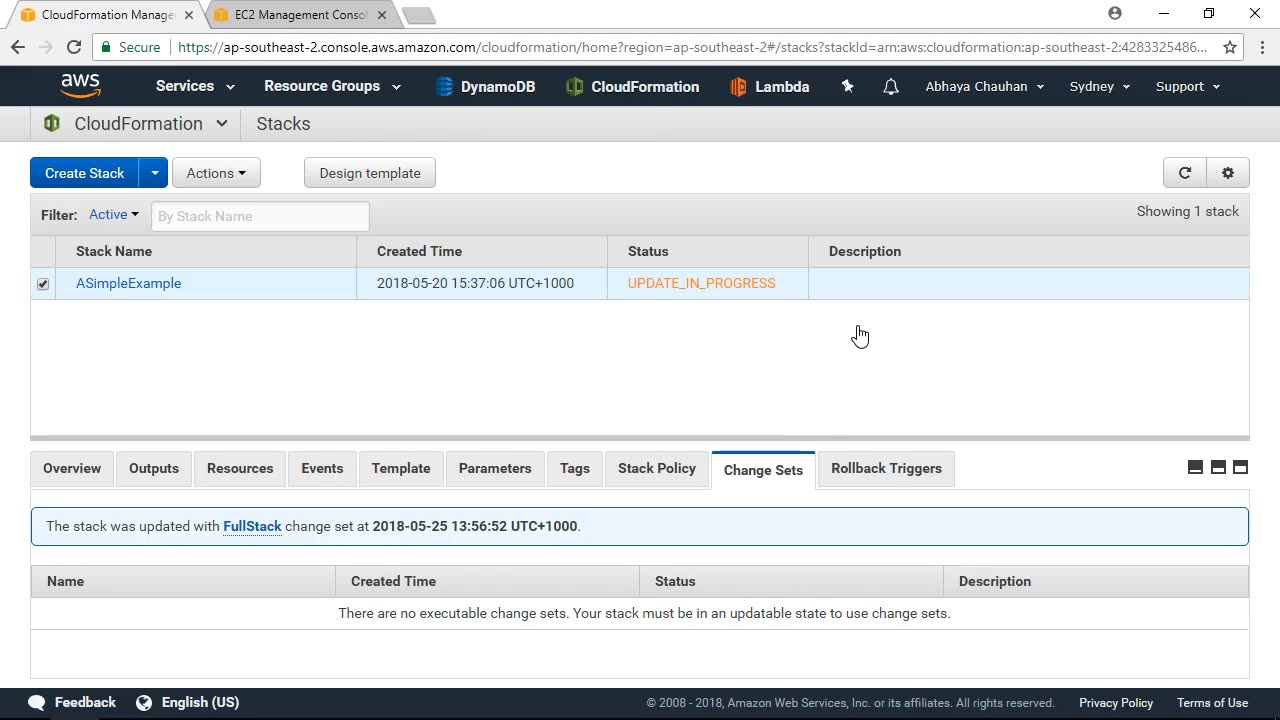Bookmark this page with the star

click(1230, 47)
